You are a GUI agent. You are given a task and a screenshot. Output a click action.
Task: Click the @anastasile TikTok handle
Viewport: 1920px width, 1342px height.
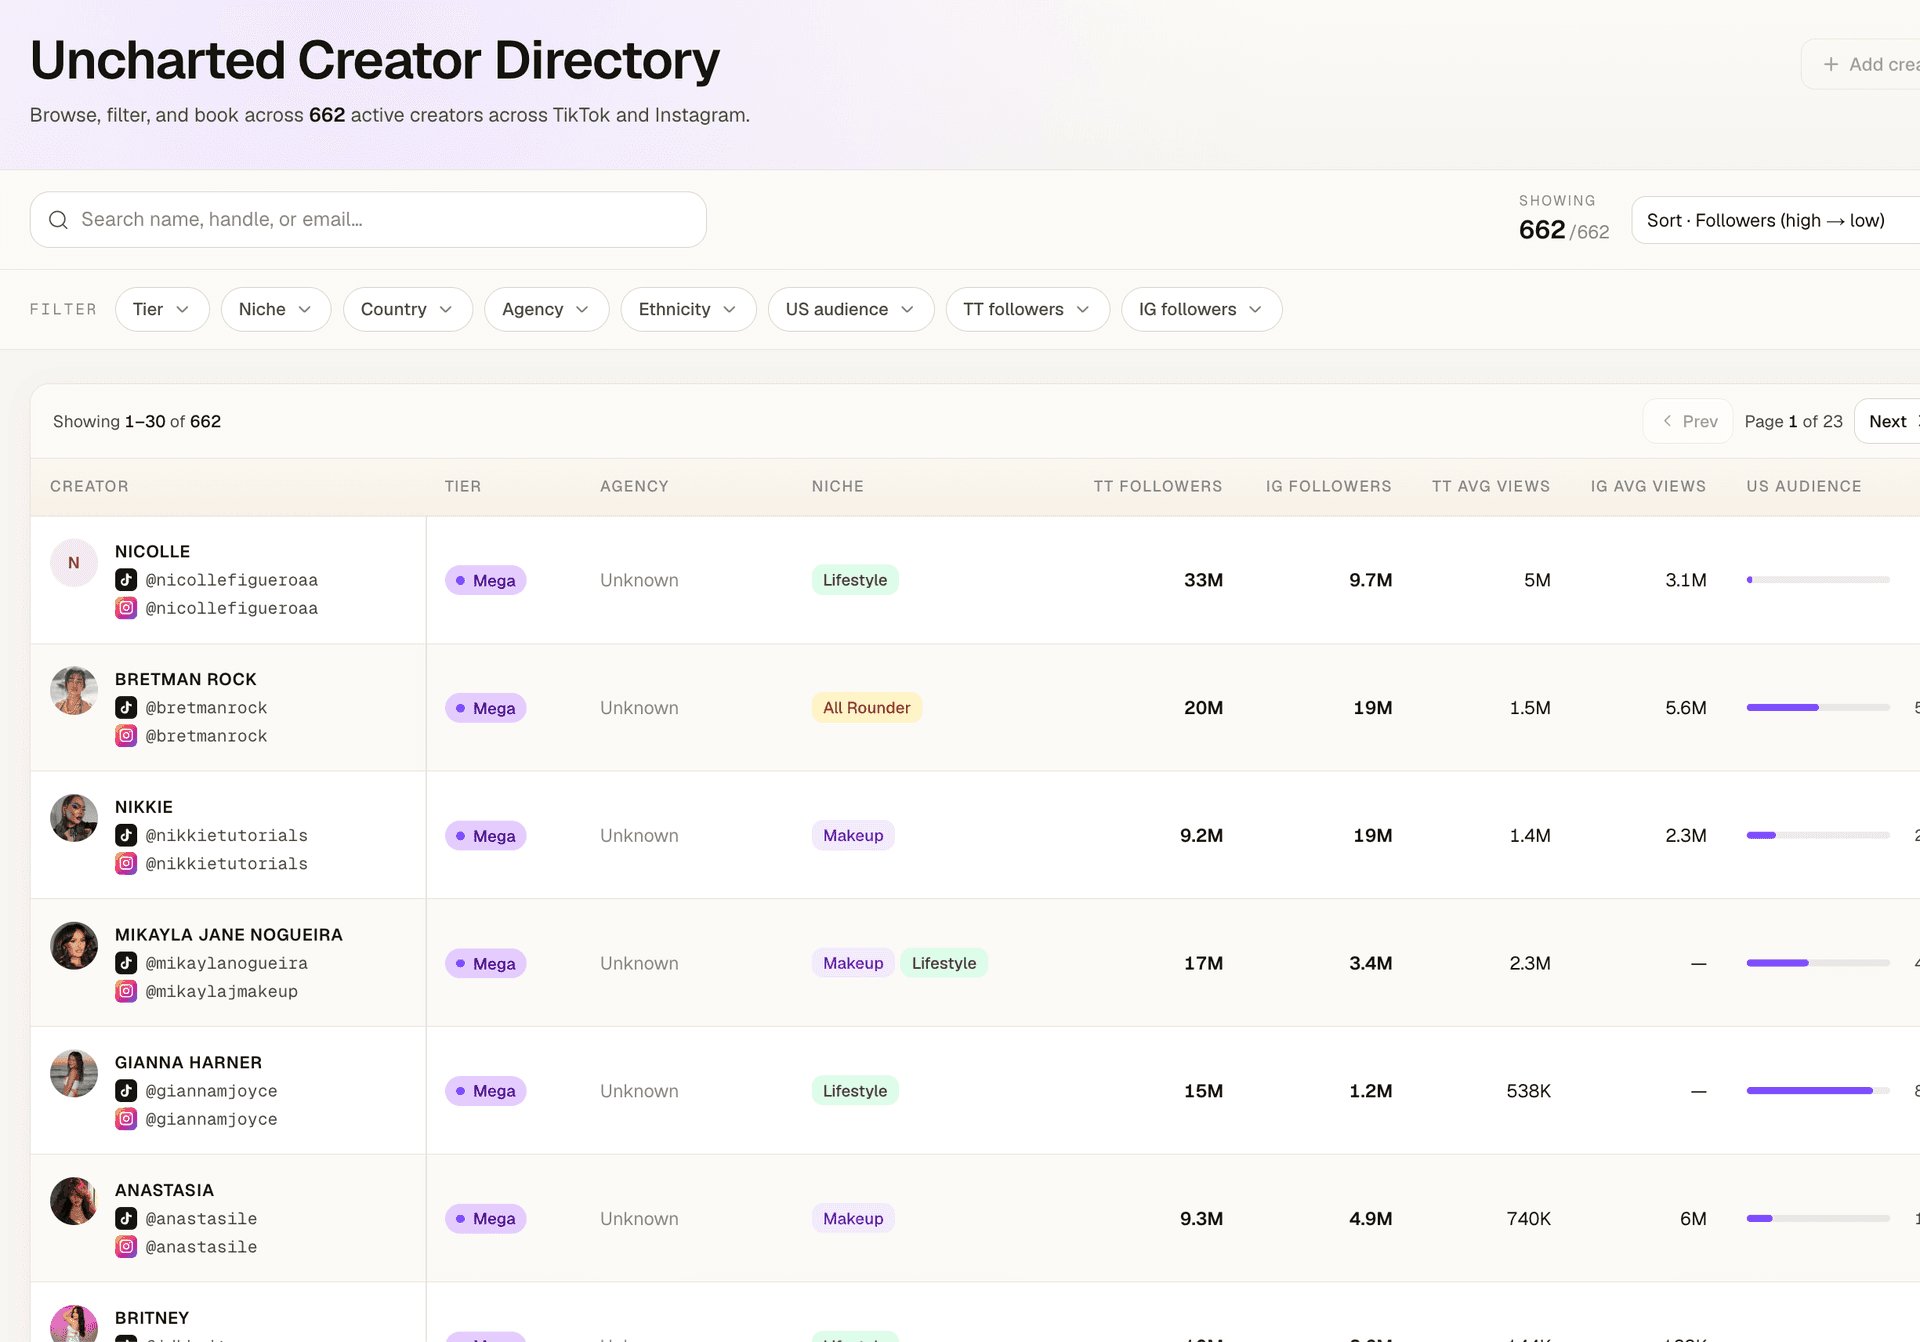click(x=201, y=1218)
